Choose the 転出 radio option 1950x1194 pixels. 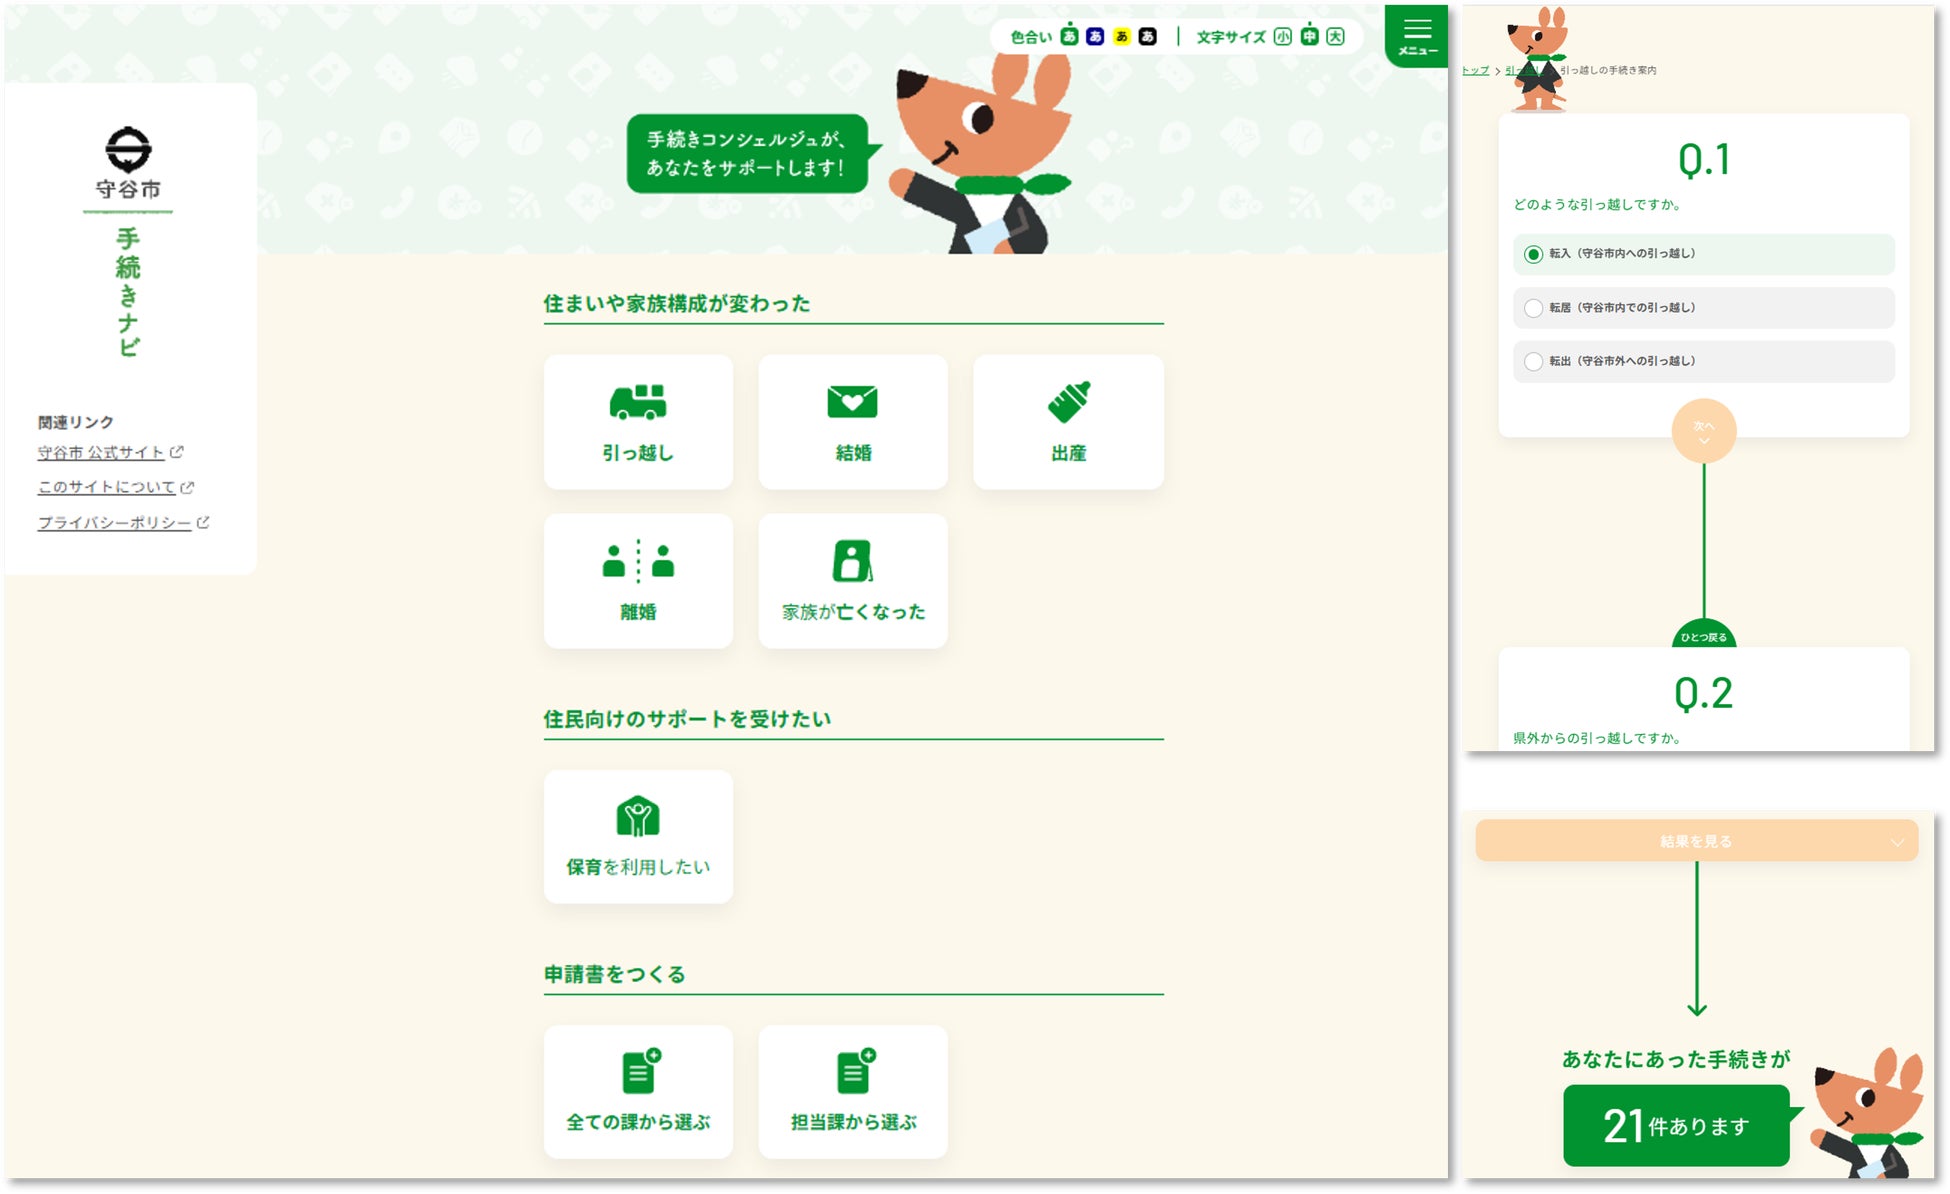tap(1533, 361)
